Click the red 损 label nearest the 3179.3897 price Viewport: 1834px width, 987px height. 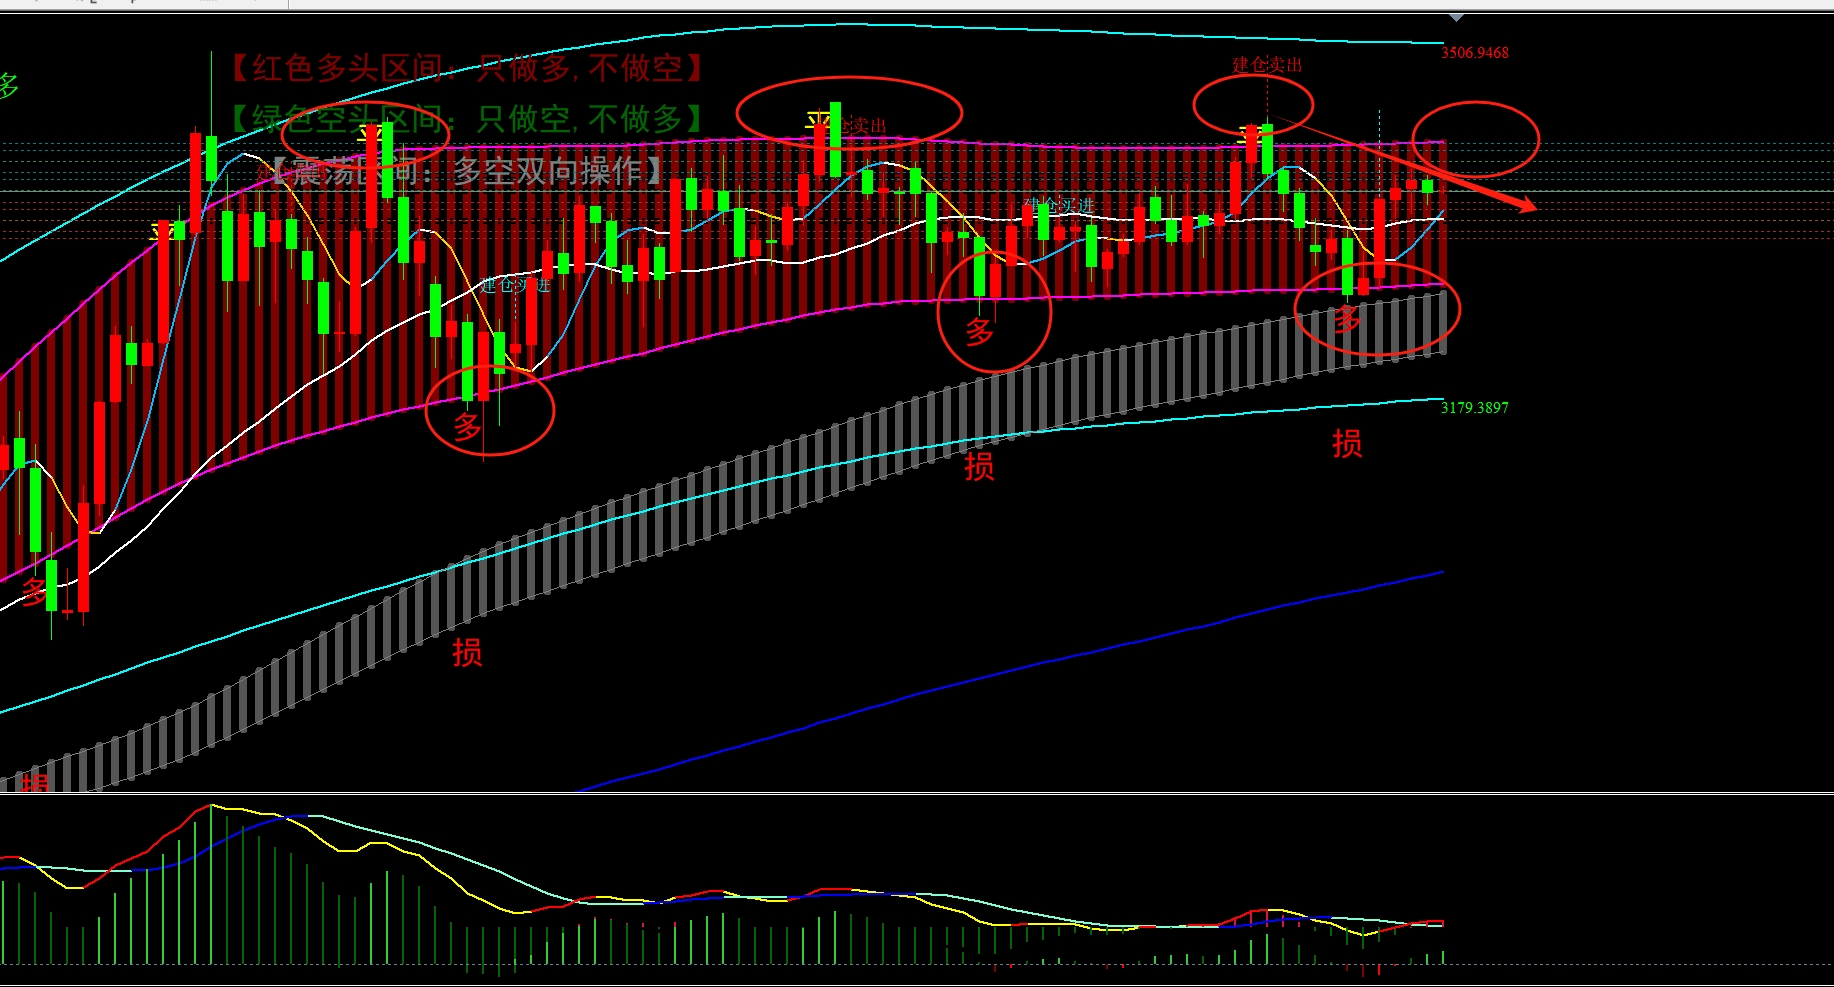pos(1347,443)
